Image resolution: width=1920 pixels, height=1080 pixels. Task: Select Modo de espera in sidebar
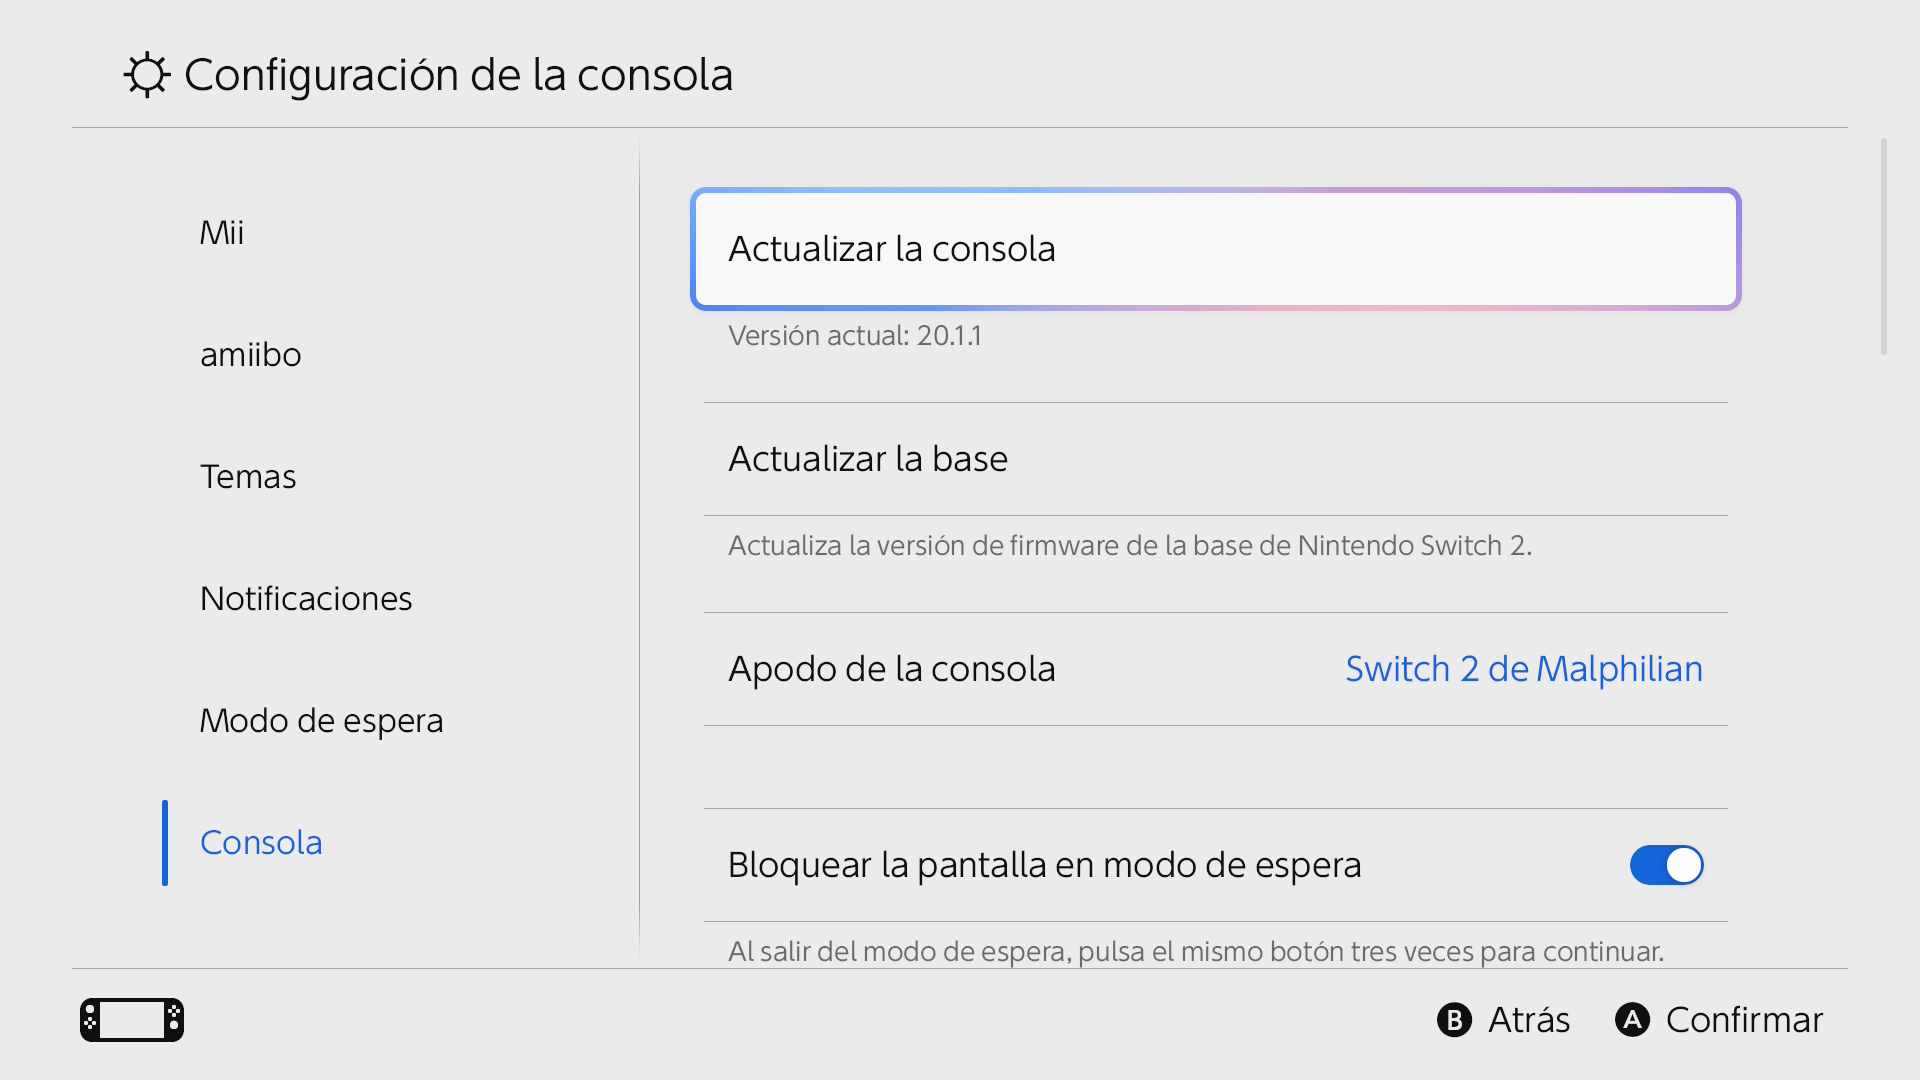coord(321,721)
